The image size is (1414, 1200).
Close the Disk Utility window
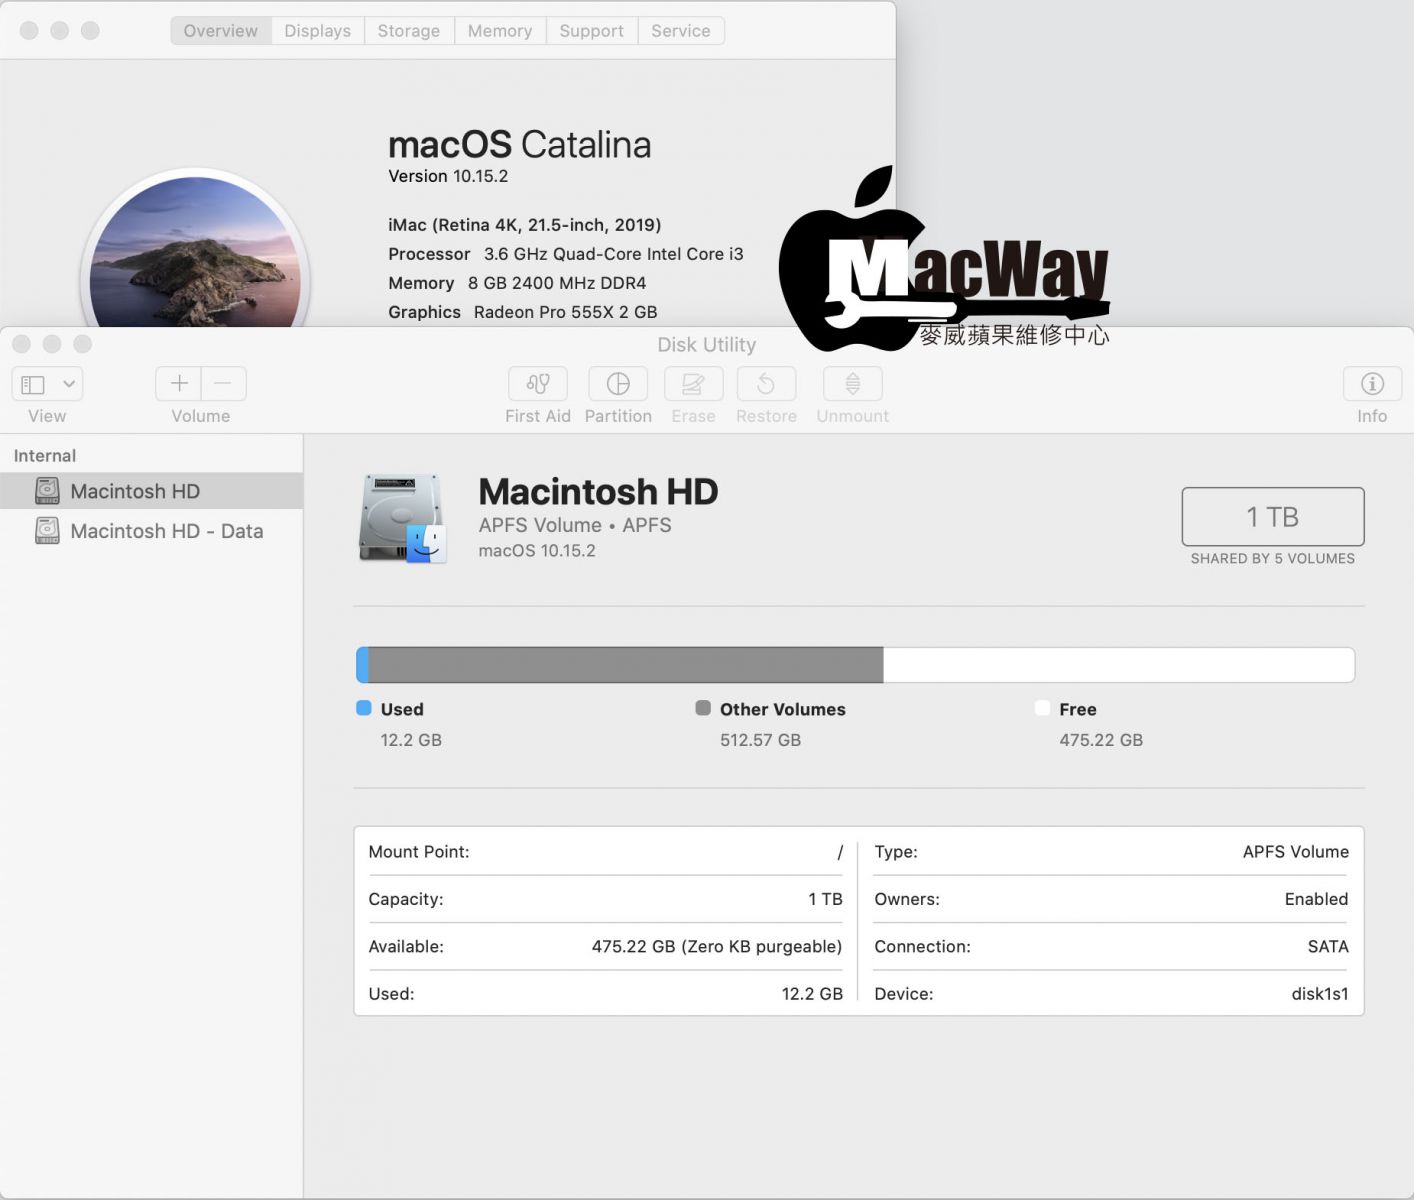tap(21, 344)
